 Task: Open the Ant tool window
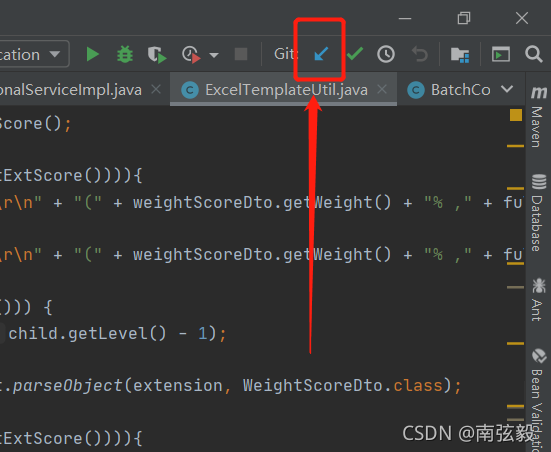tap(538, 299)
